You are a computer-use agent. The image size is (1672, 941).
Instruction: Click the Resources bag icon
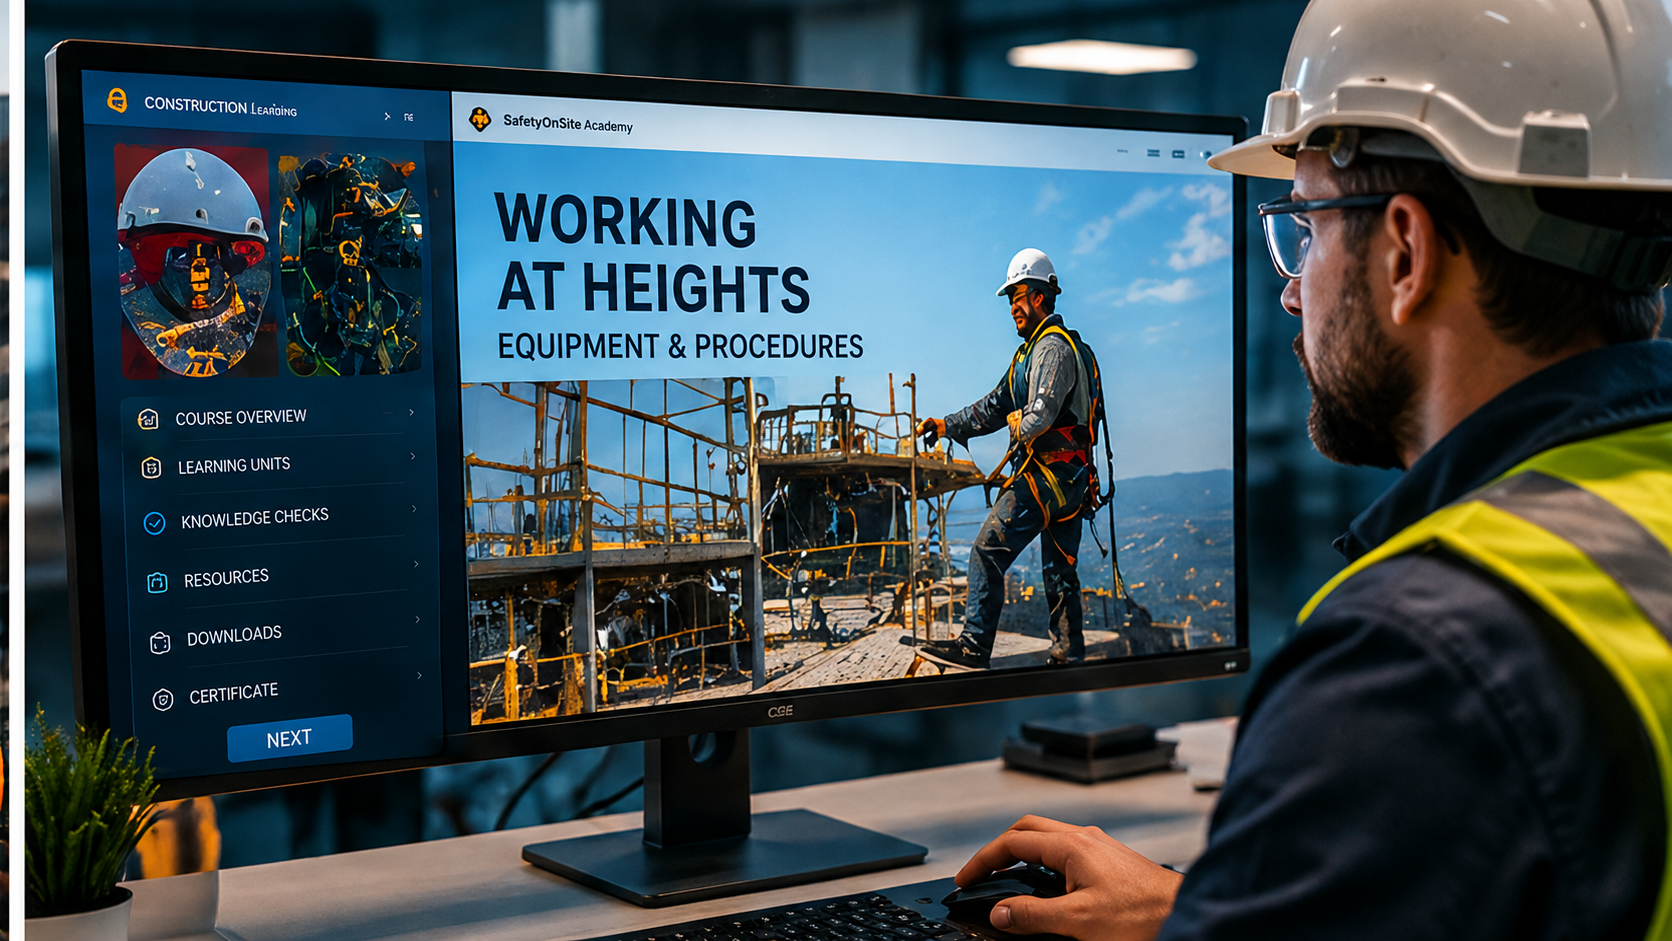(157, 582)
